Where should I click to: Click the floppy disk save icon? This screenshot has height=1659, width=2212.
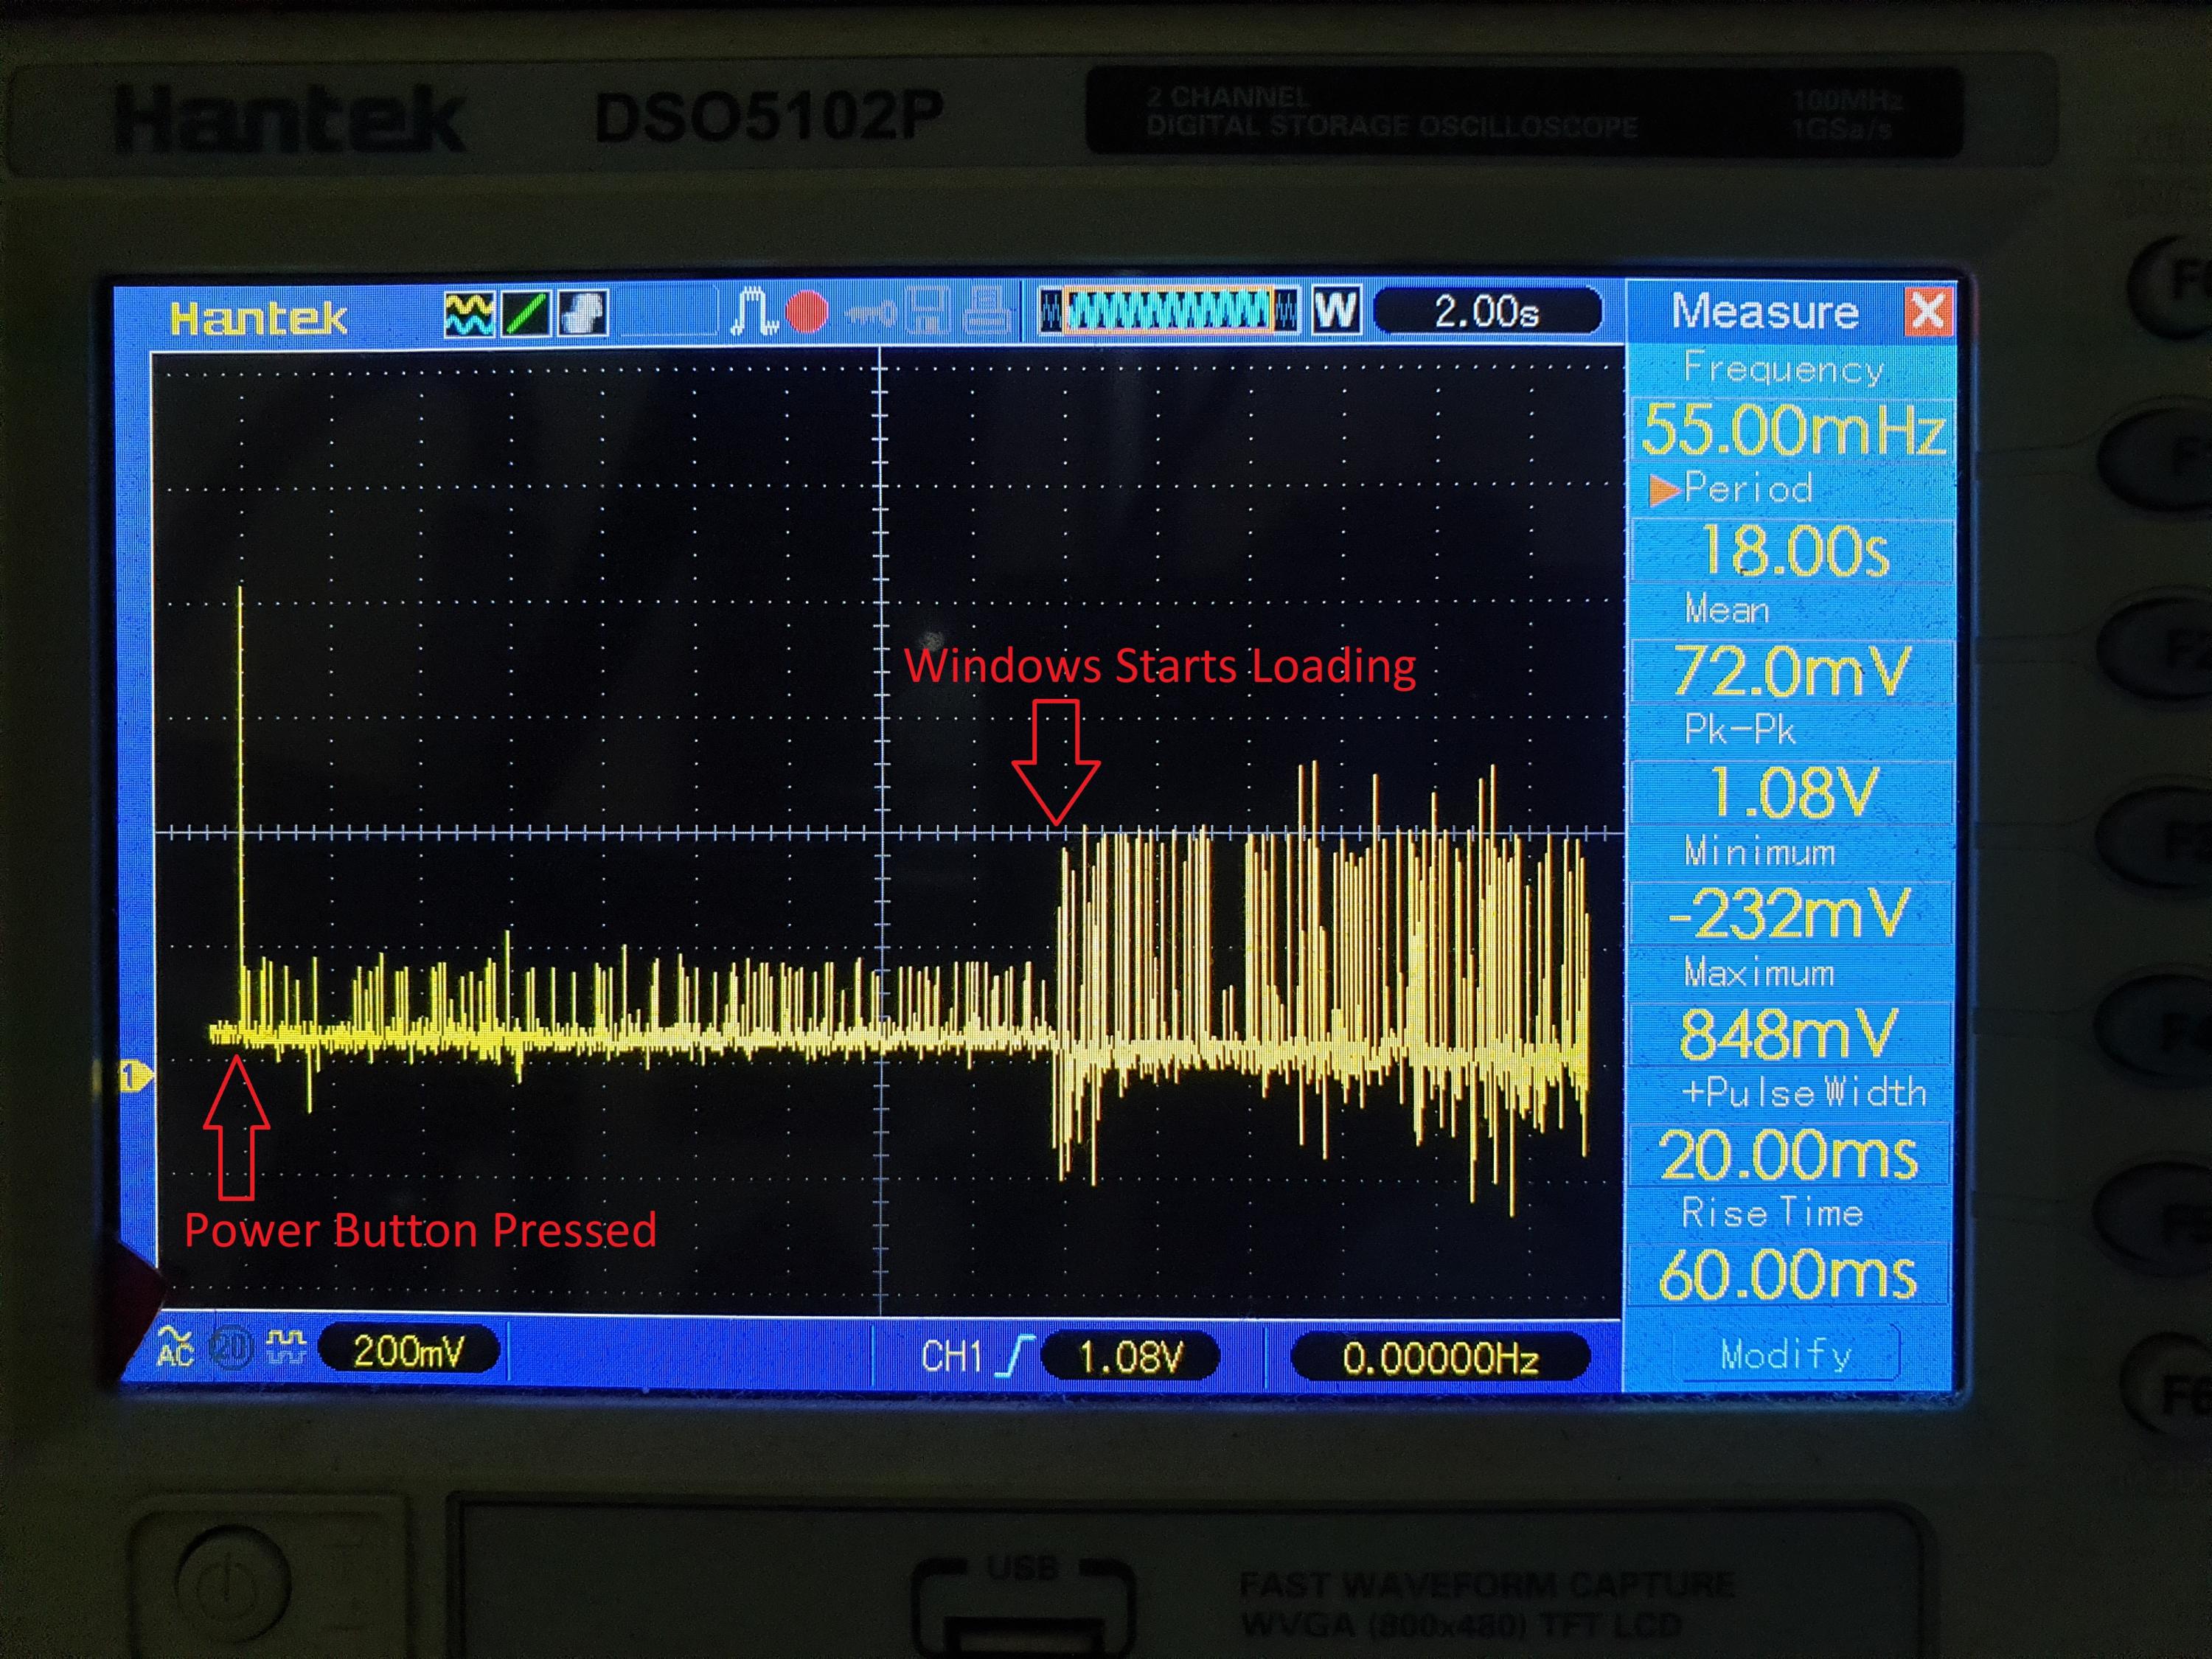point(928,311)
